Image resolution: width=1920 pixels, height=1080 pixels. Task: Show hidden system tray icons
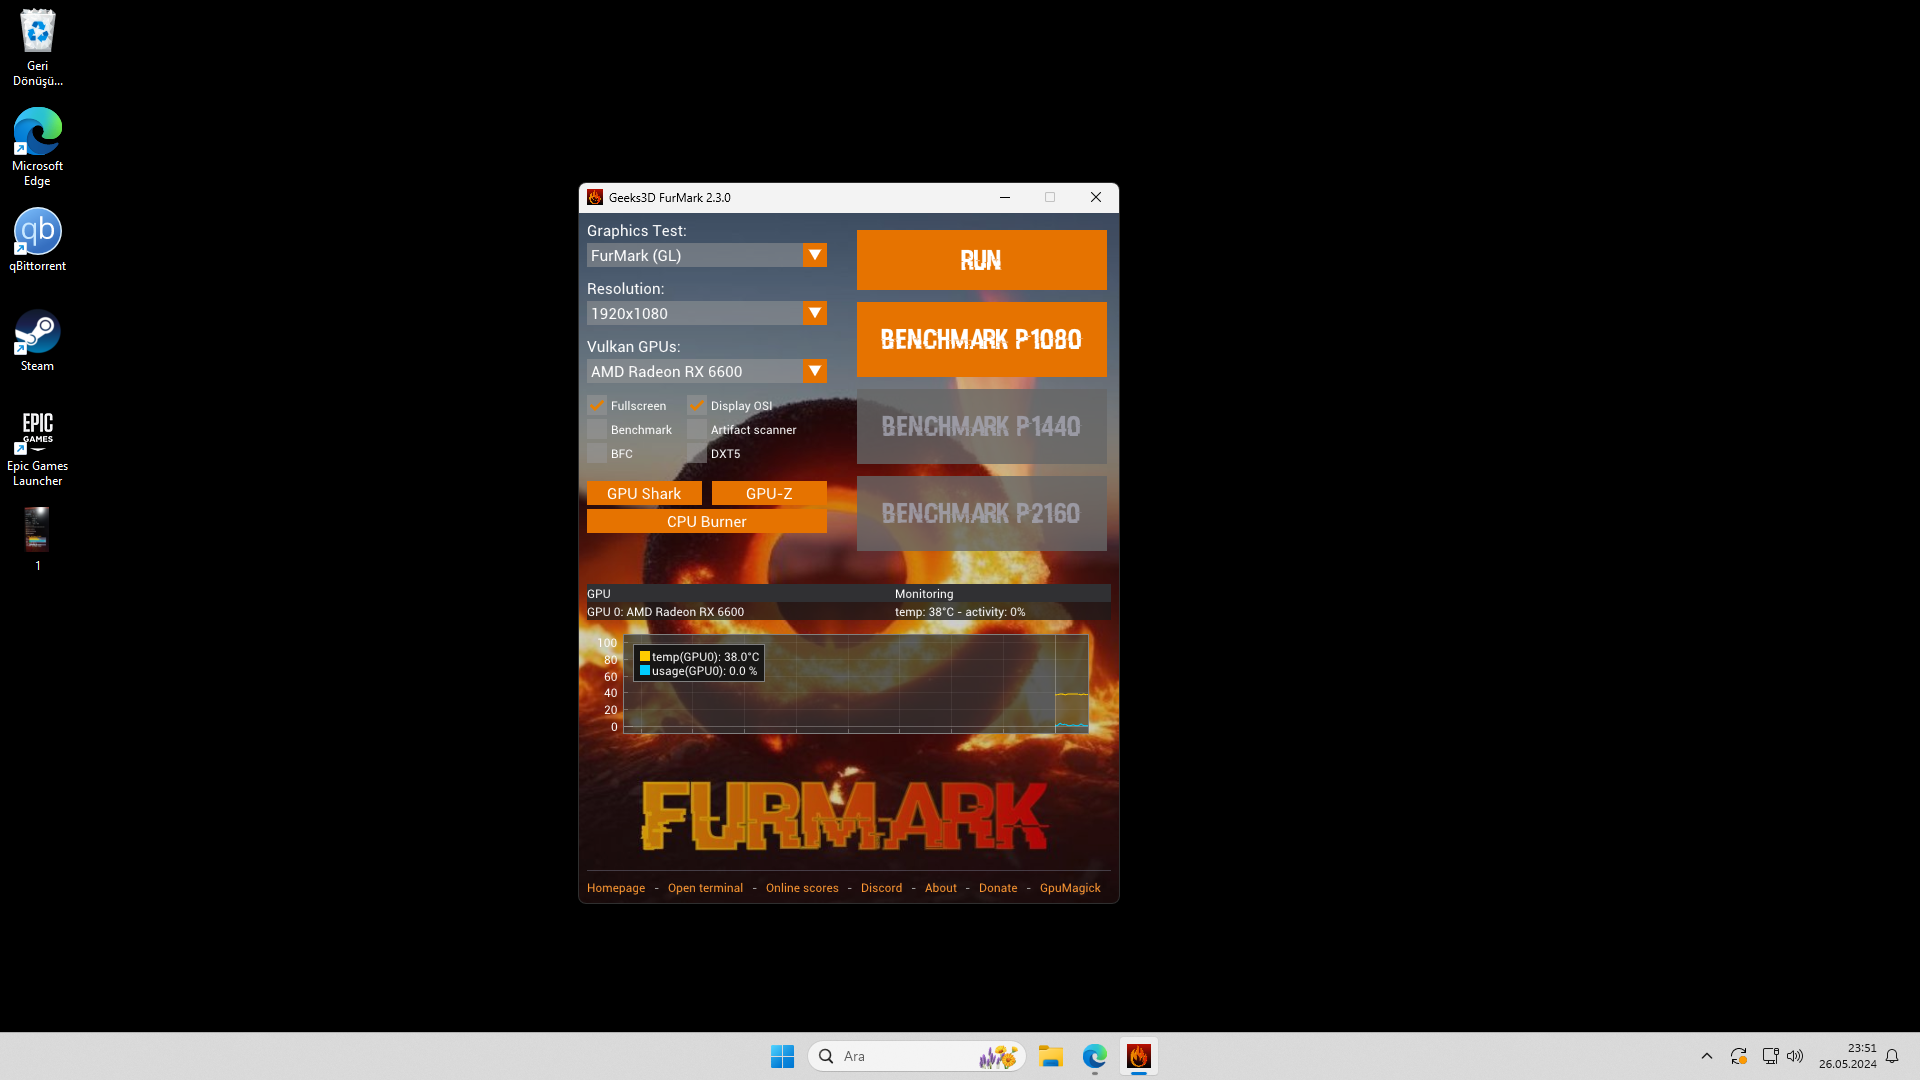(x=1707, y=1056)
